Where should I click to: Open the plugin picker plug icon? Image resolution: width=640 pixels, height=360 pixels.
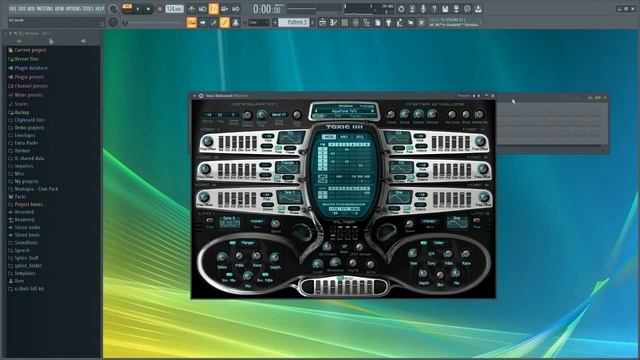[389, 22]
